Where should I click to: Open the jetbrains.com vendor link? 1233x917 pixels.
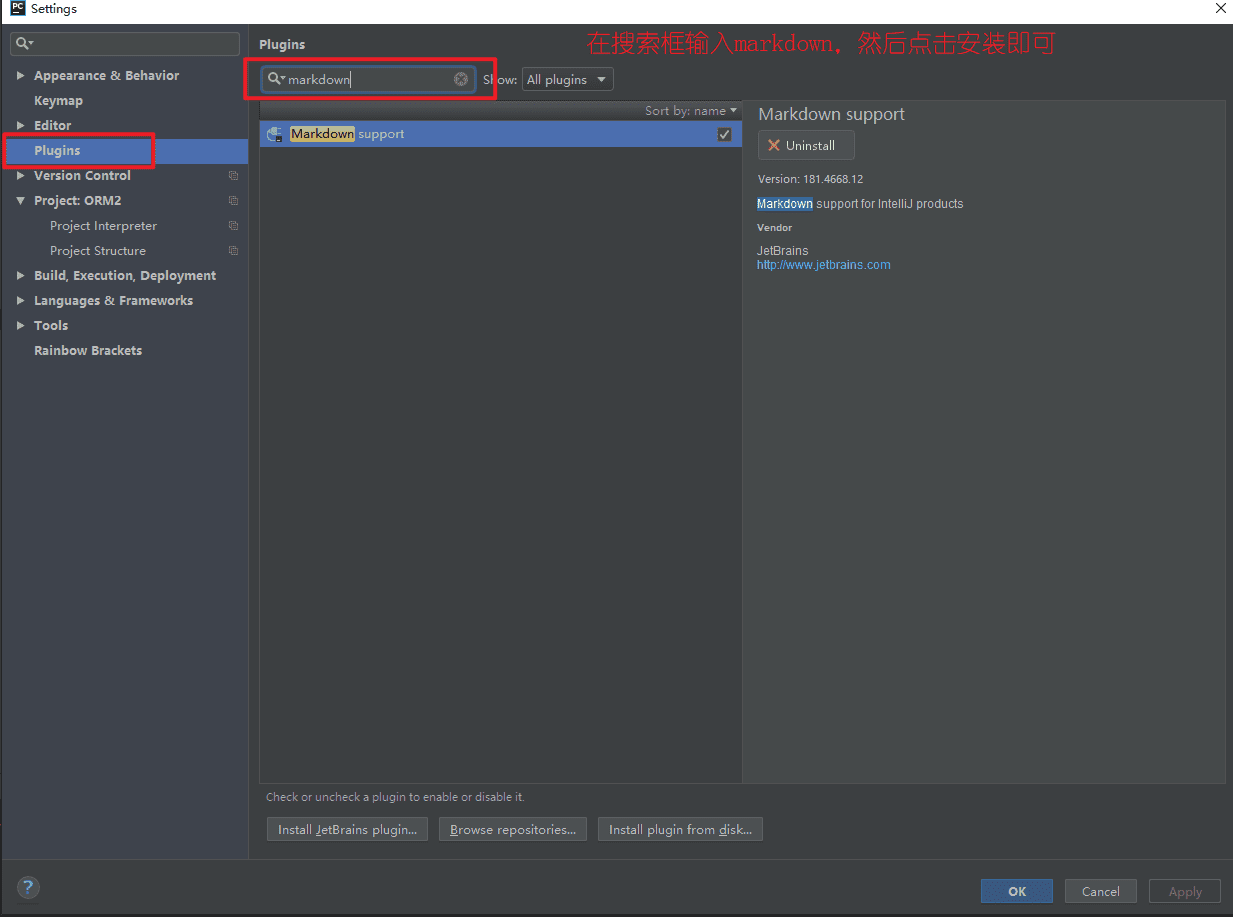point(824,265)
